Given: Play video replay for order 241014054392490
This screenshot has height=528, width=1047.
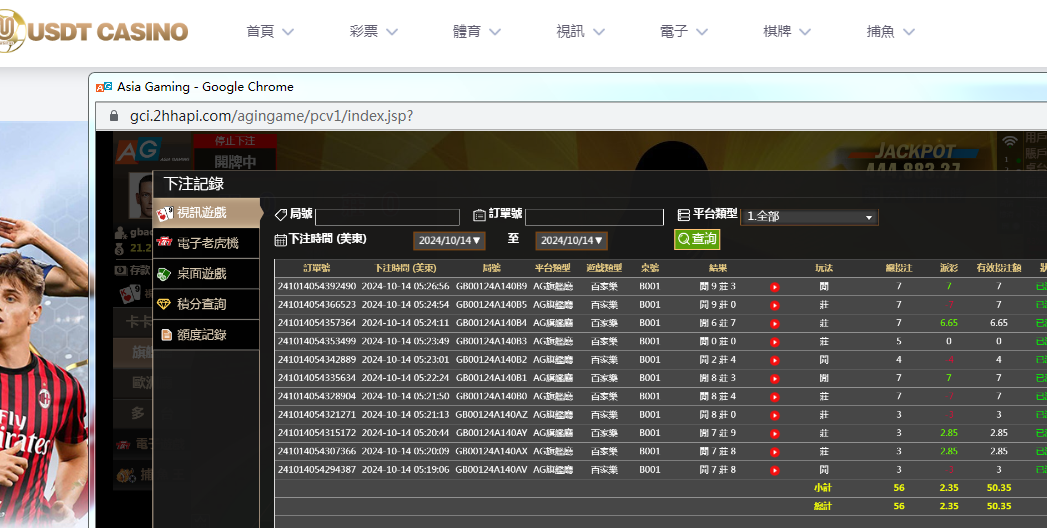Looking at the screenshot, I should click(x=775, y=287).
